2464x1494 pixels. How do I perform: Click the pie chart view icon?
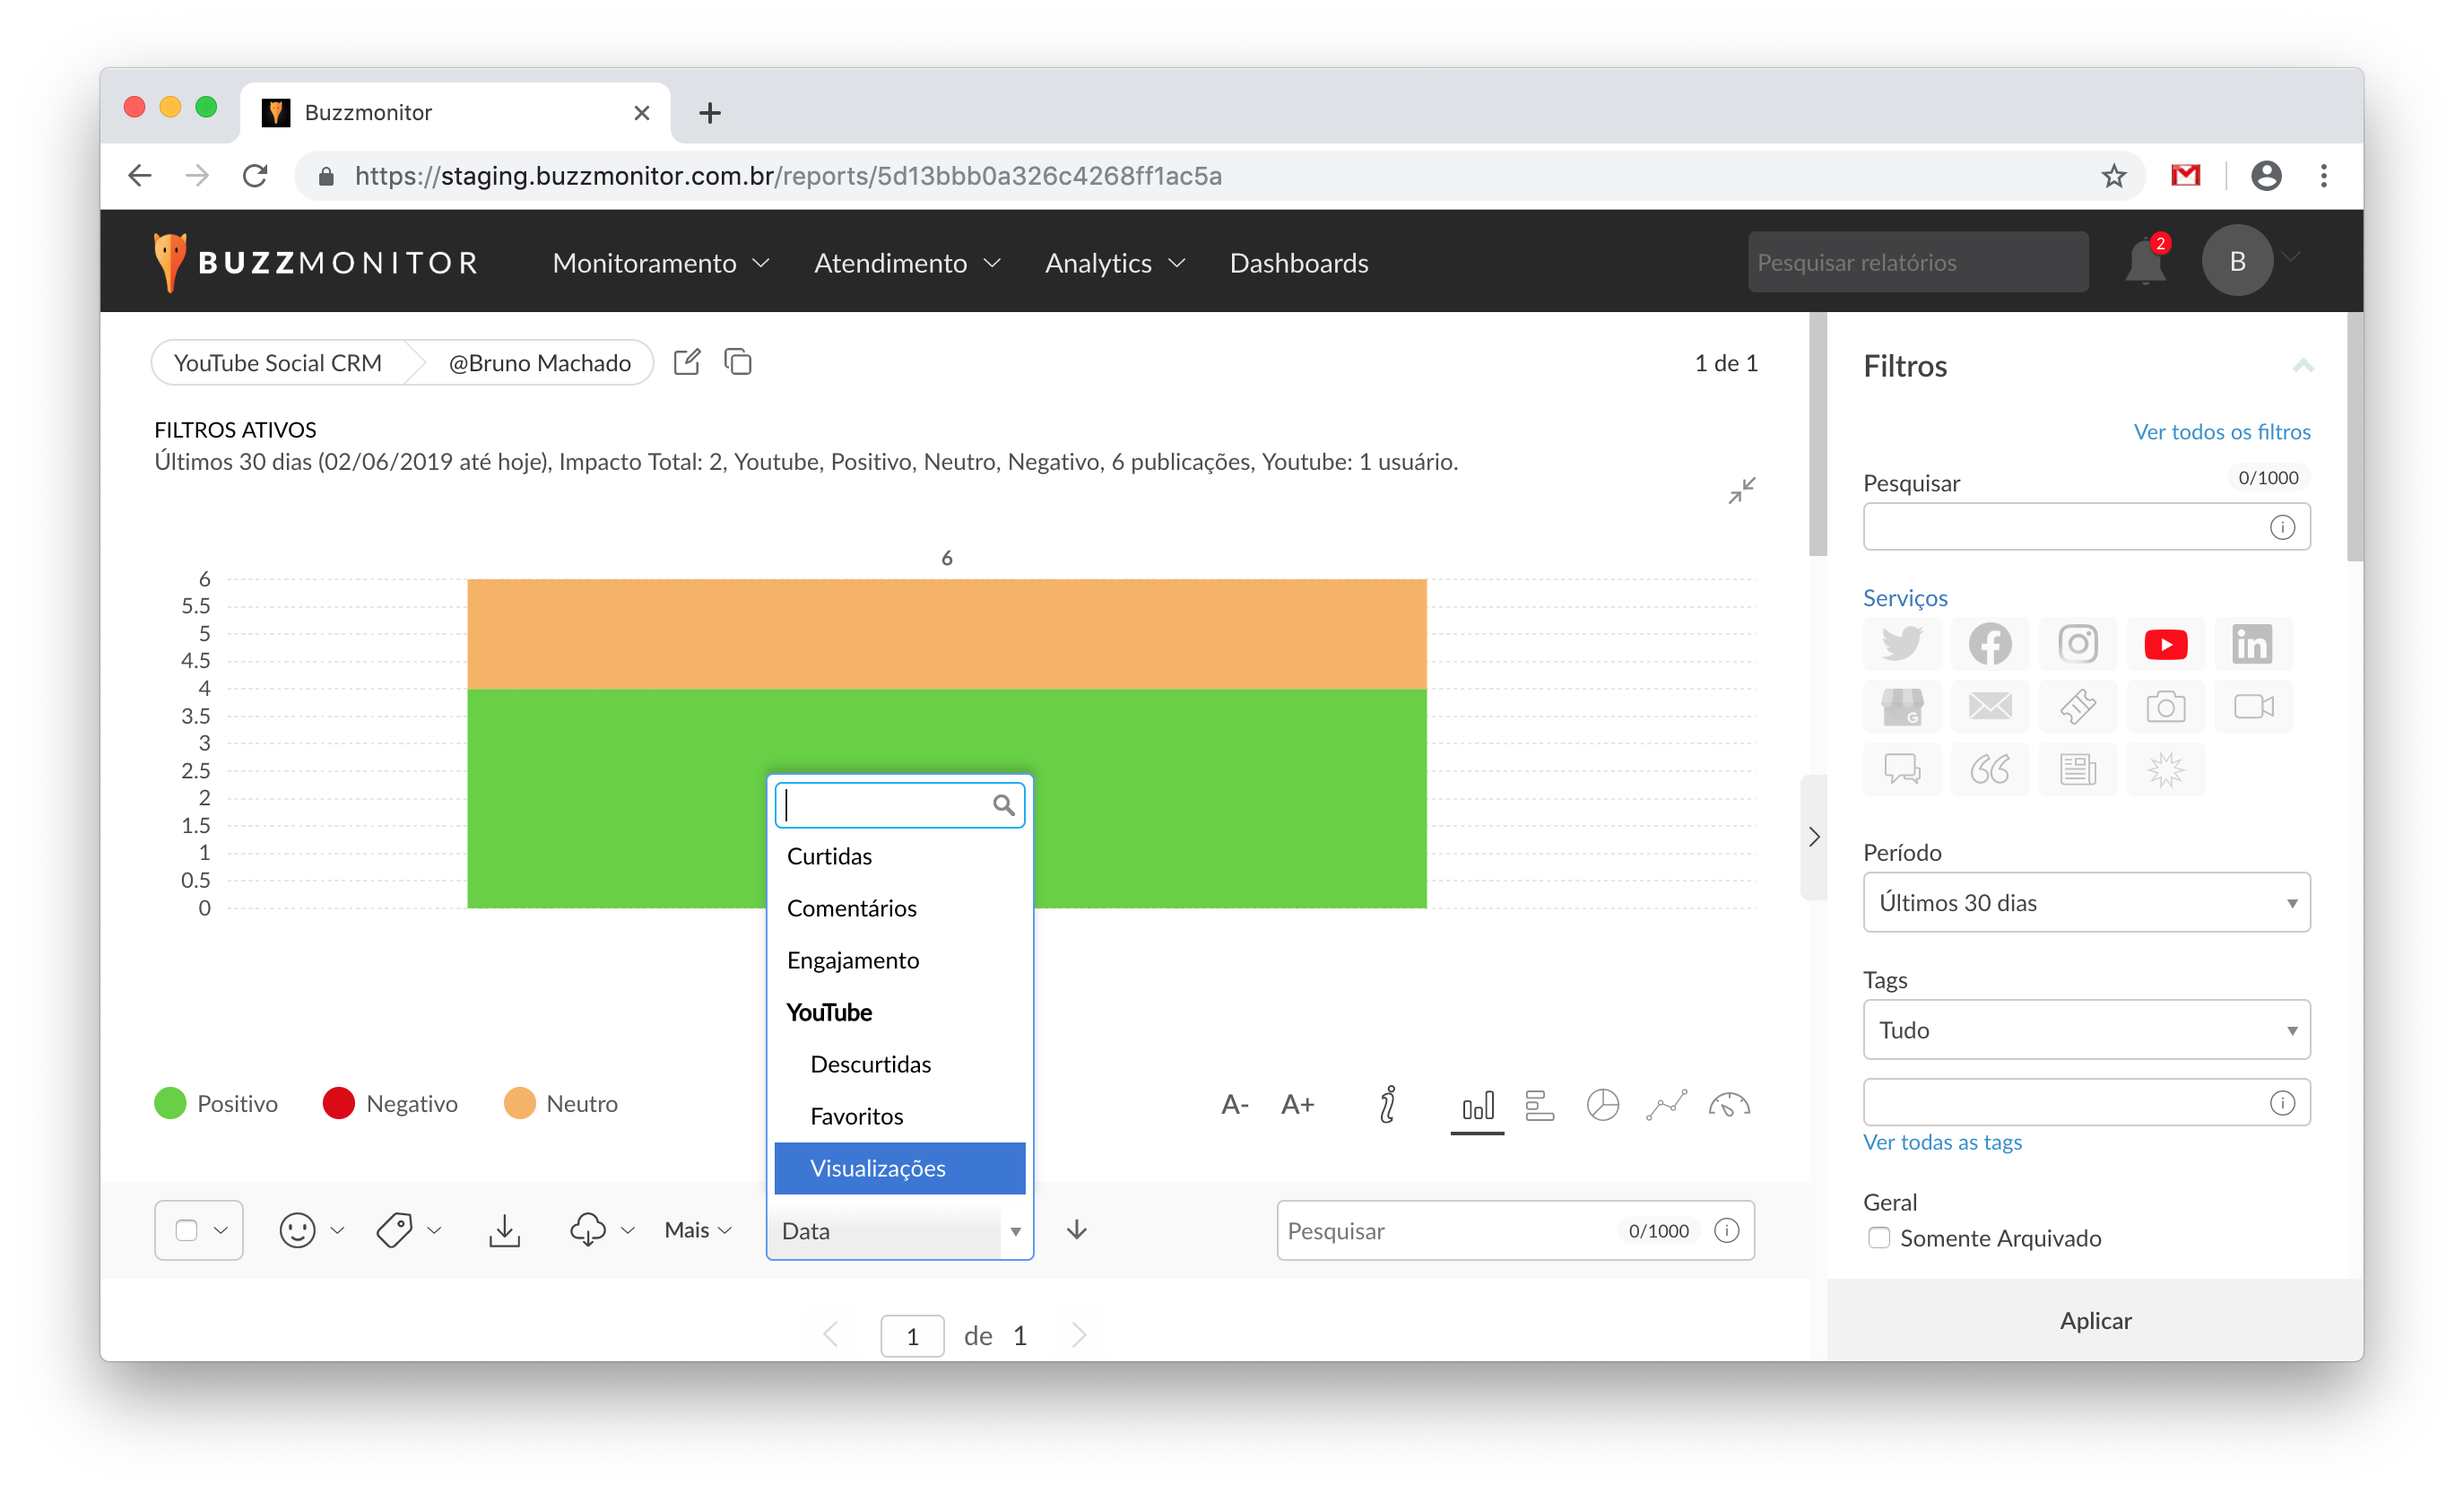[x=1602, y=1104]
